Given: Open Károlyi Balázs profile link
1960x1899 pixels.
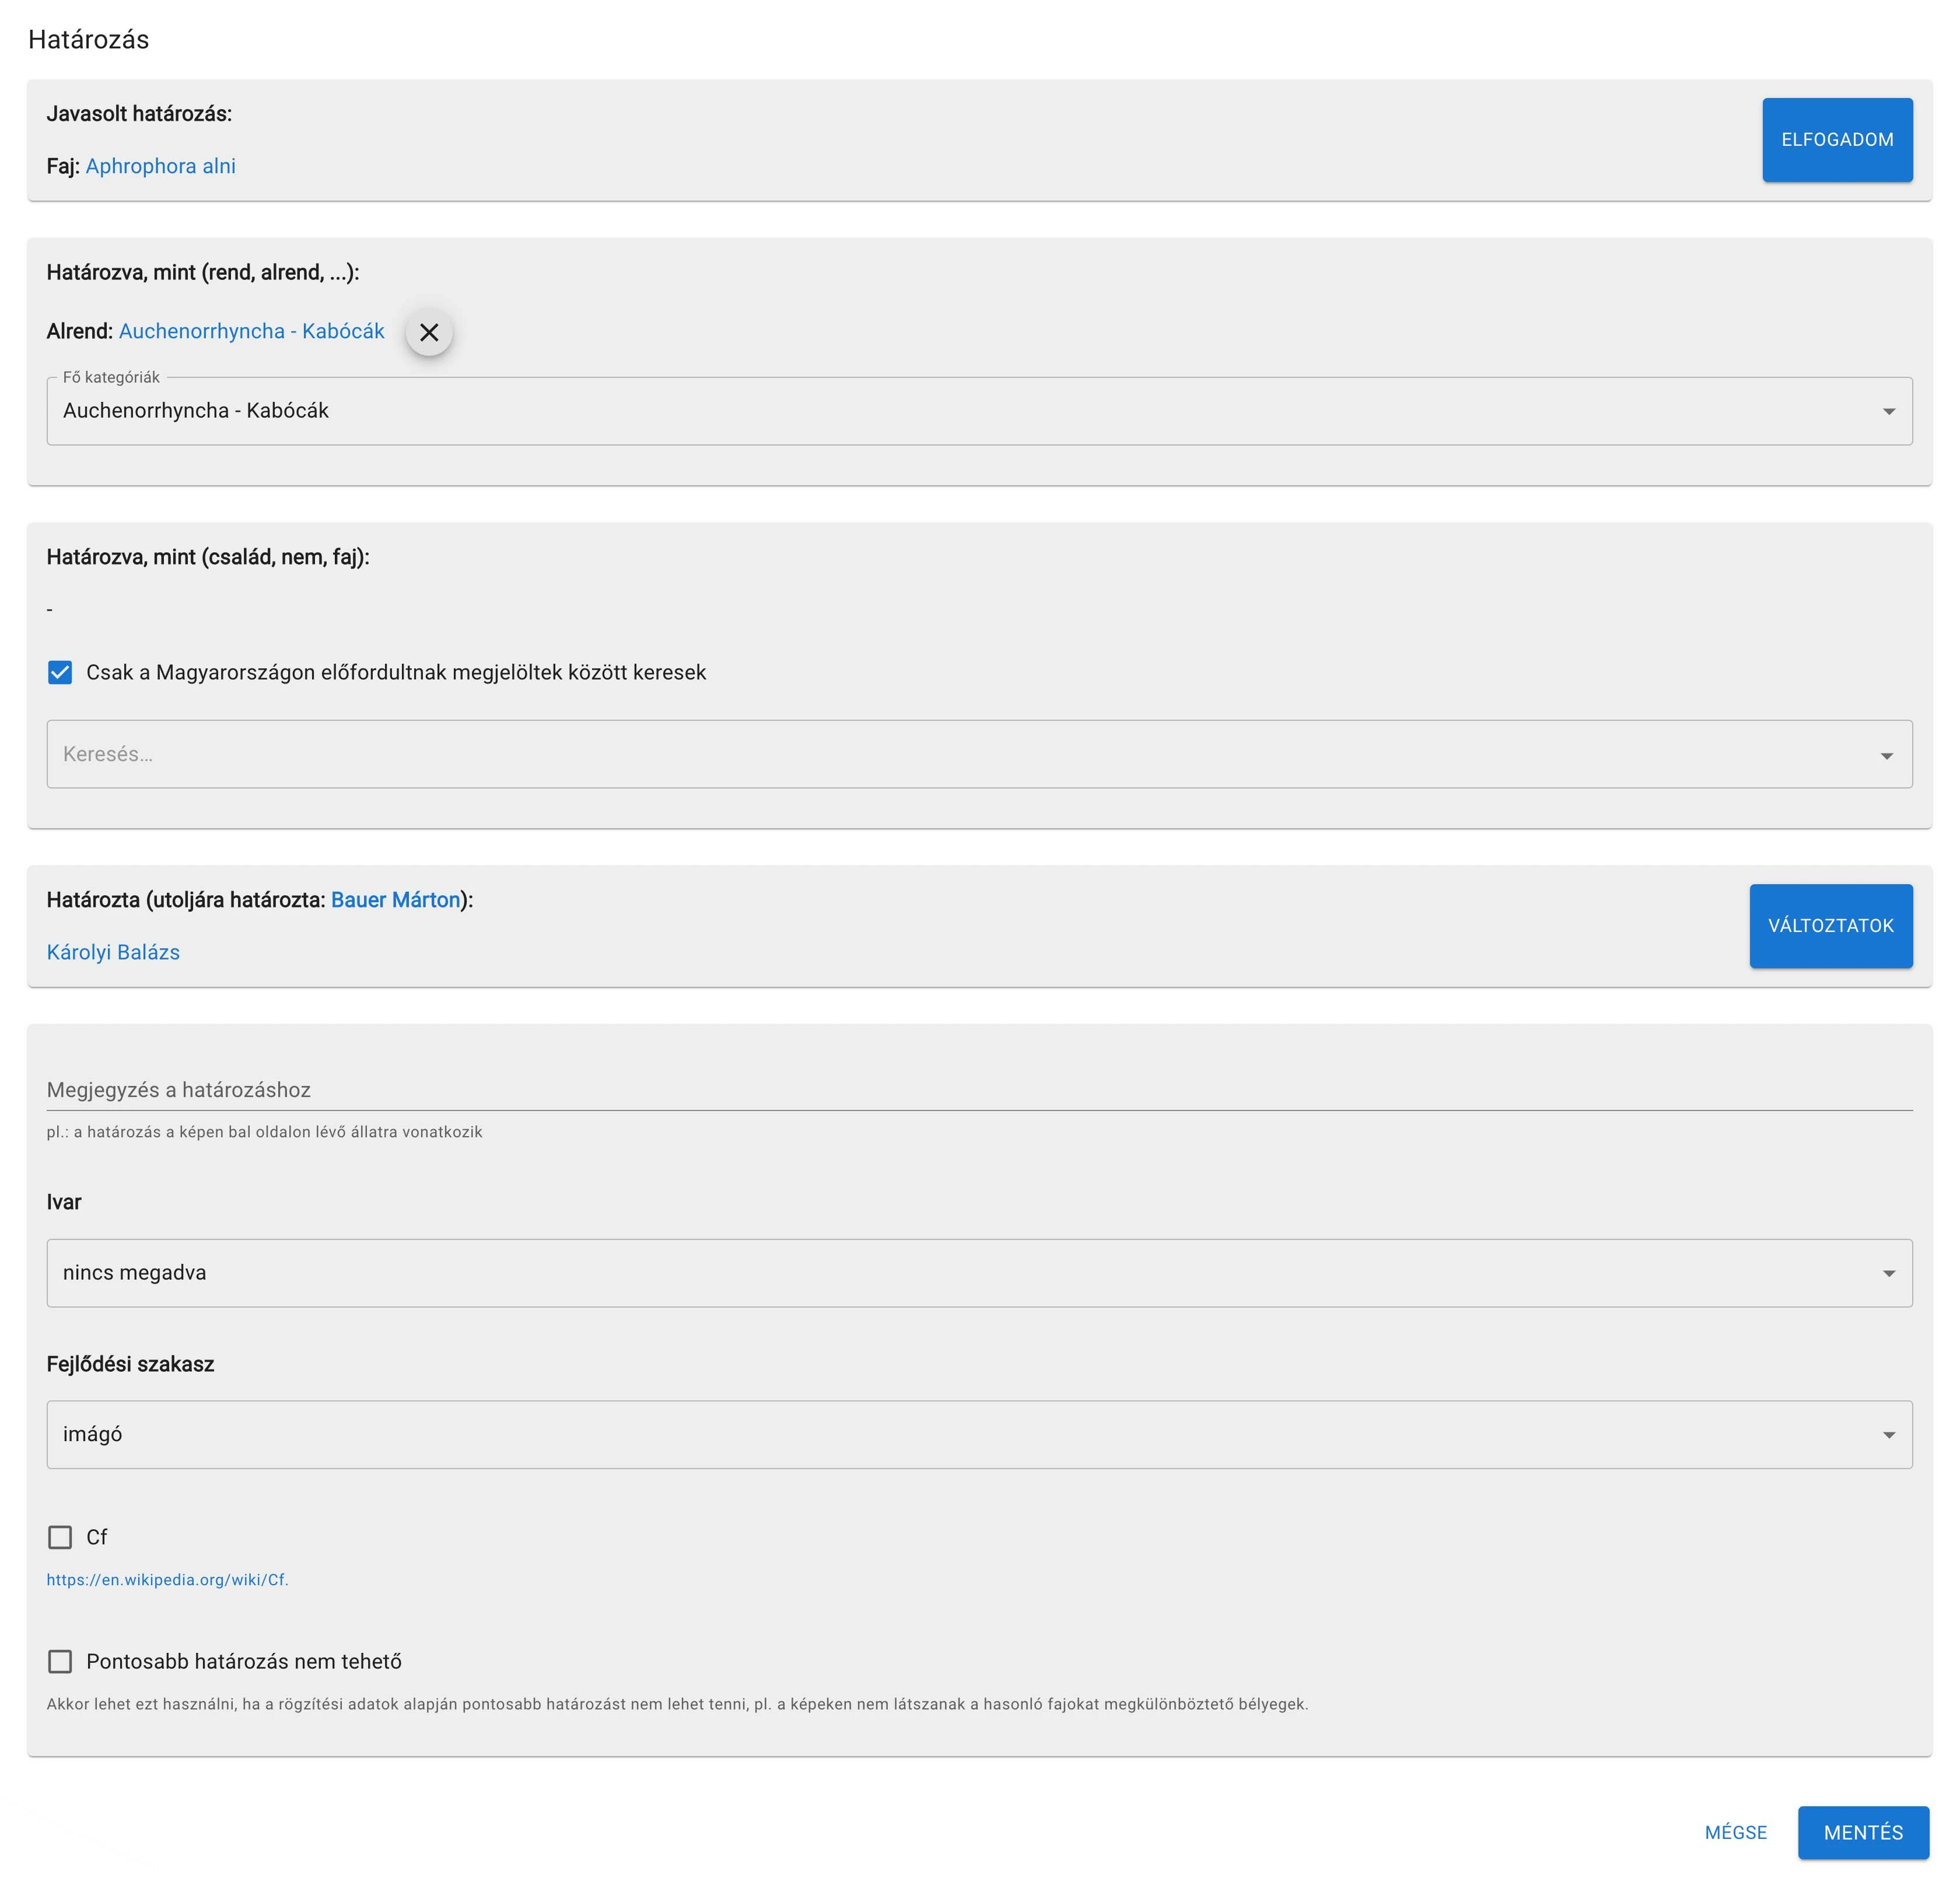Looking at the screenshot, I should (x=113, y=952).
